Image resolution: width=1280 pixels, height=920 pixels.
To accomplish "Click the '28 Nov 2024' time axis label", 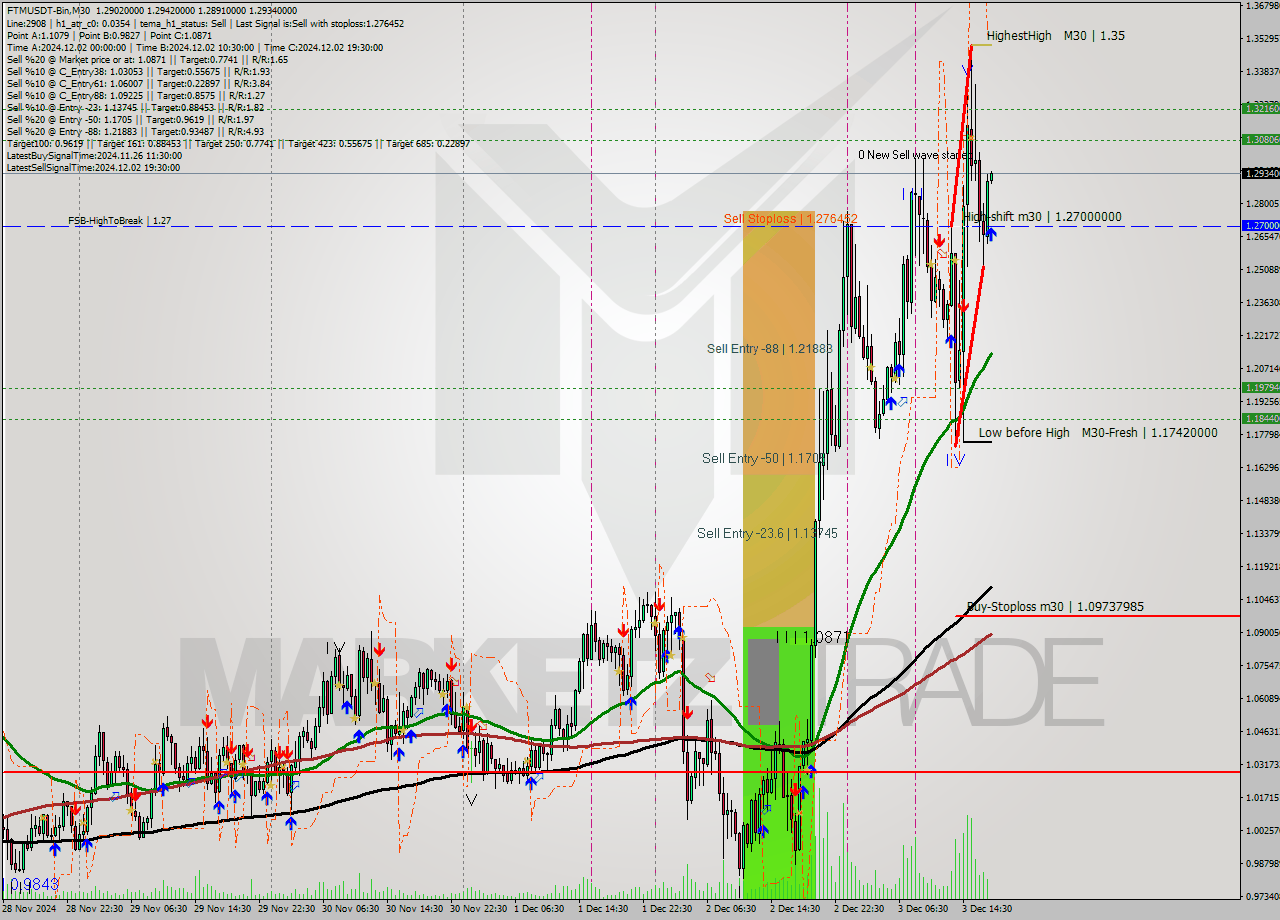I will coord(29,909).
